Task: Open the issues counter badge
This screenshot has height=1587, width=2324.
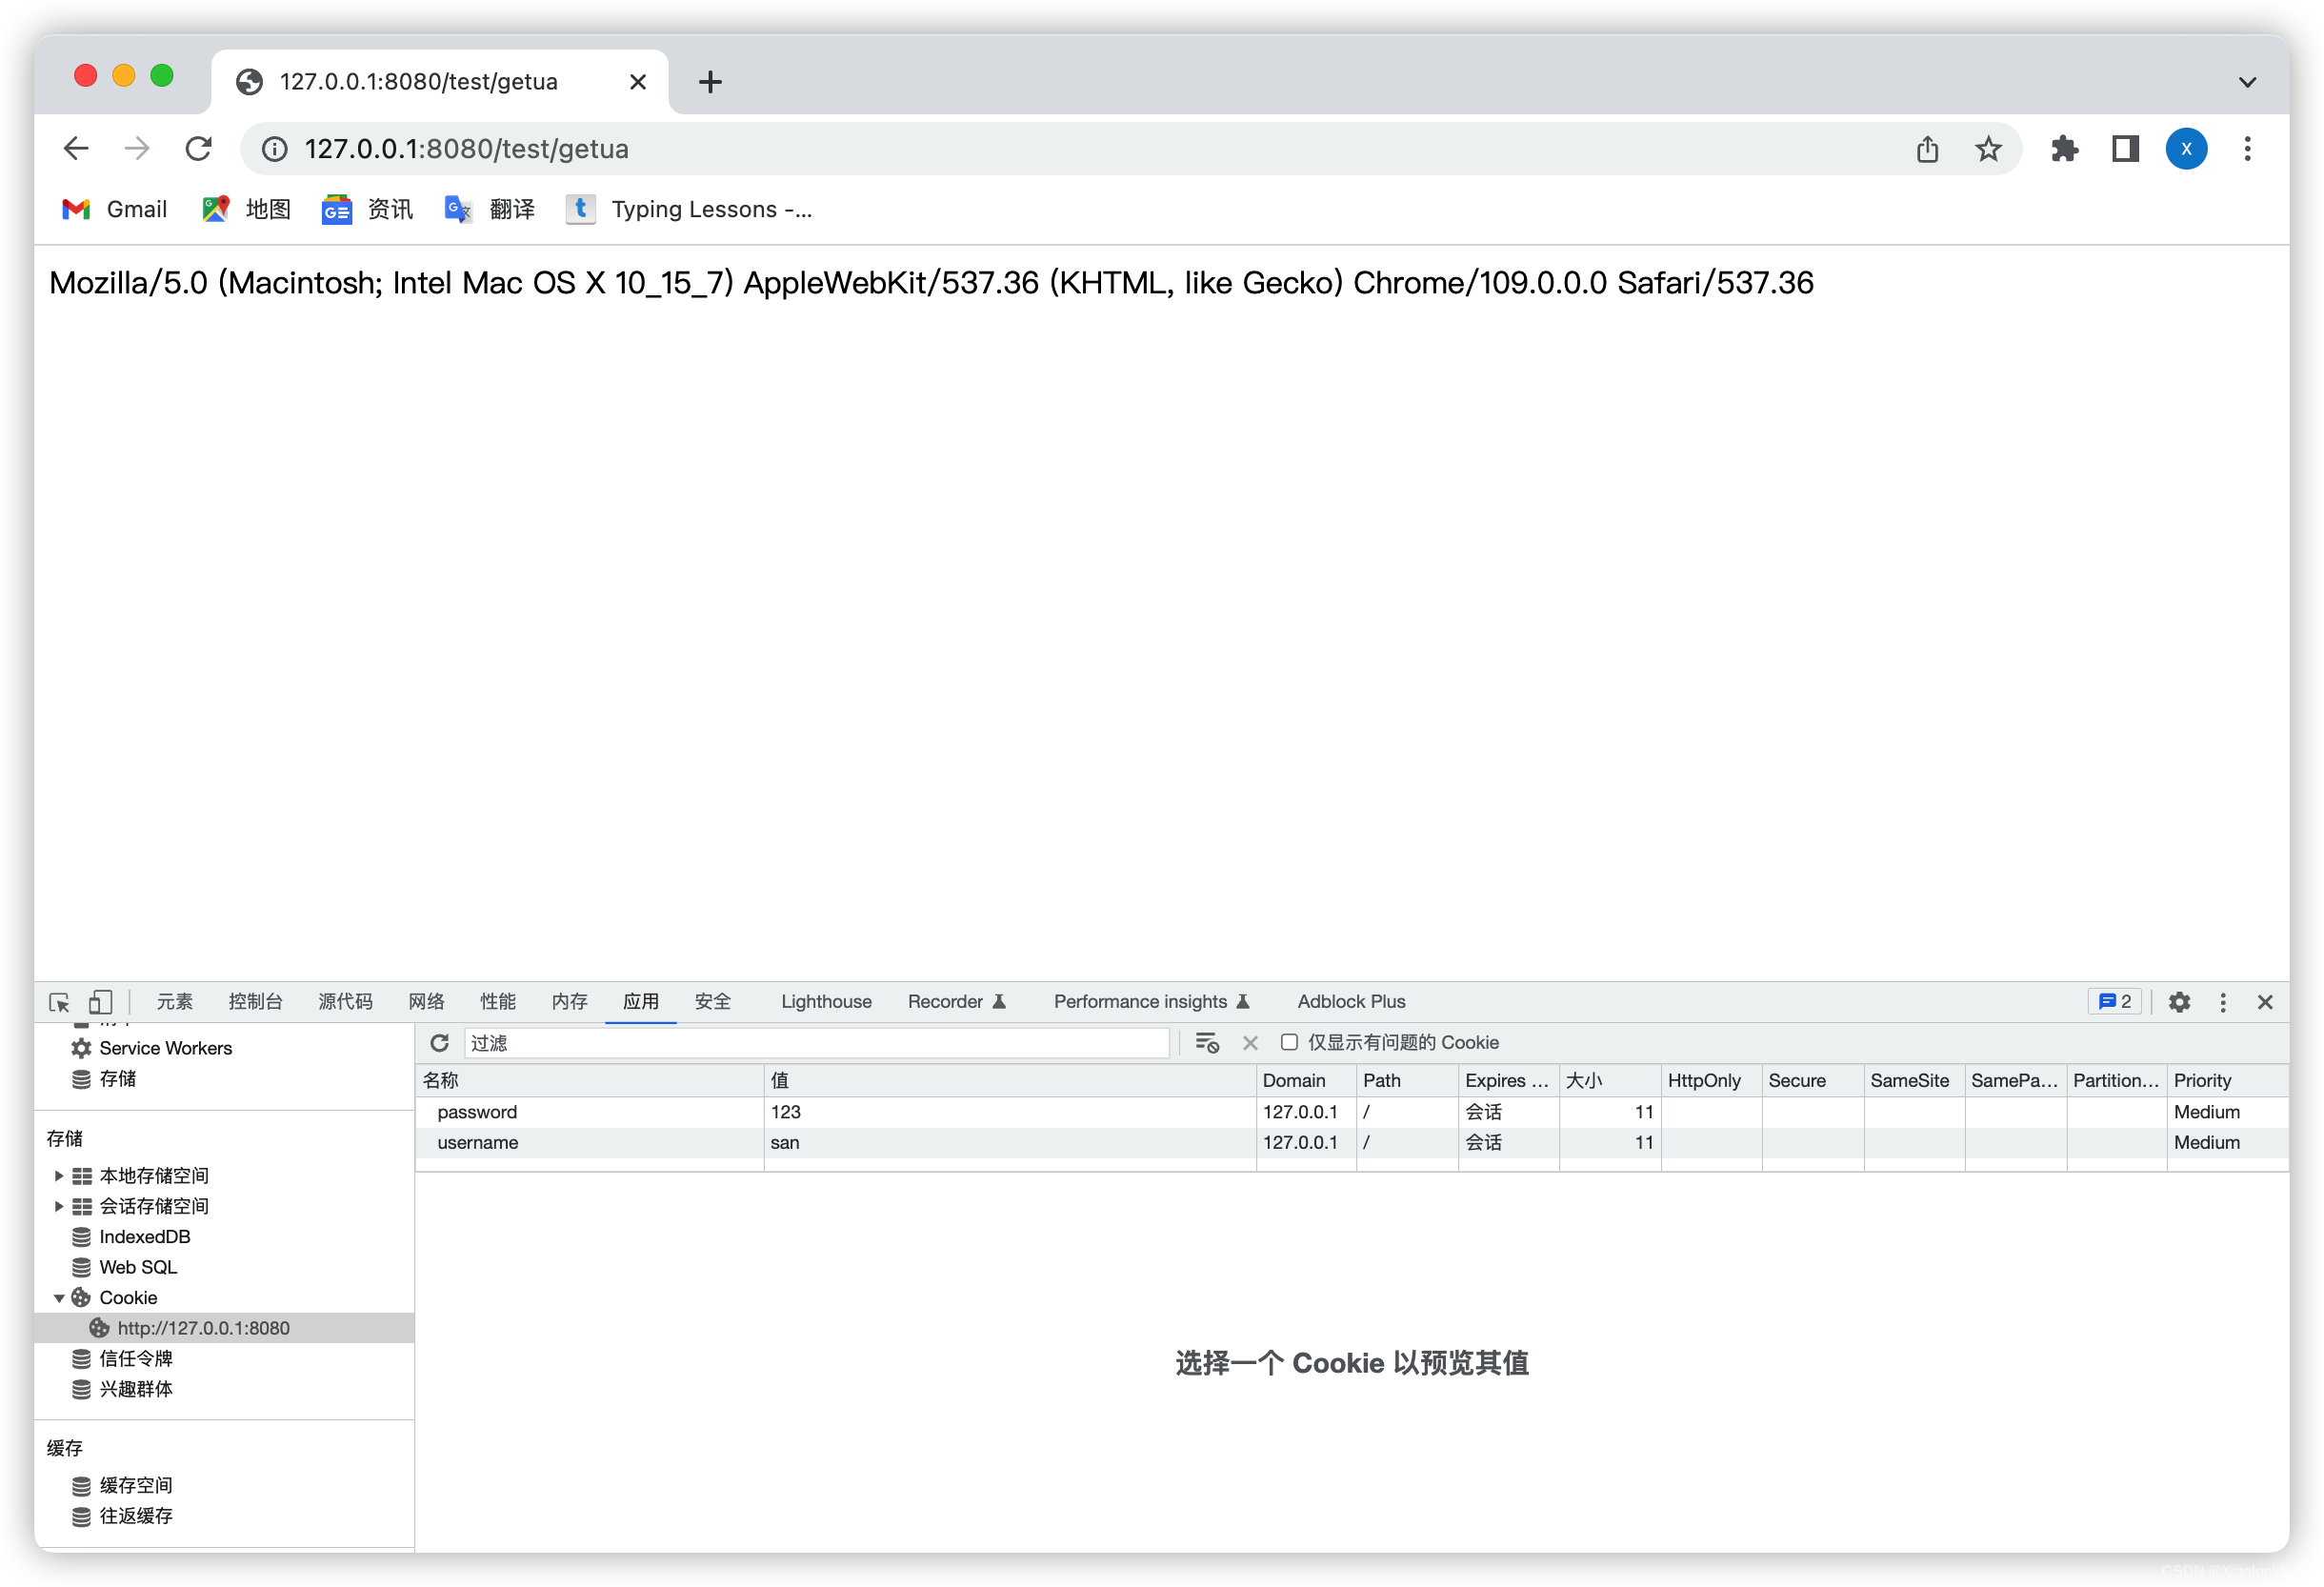Action: (2114, 1002)
